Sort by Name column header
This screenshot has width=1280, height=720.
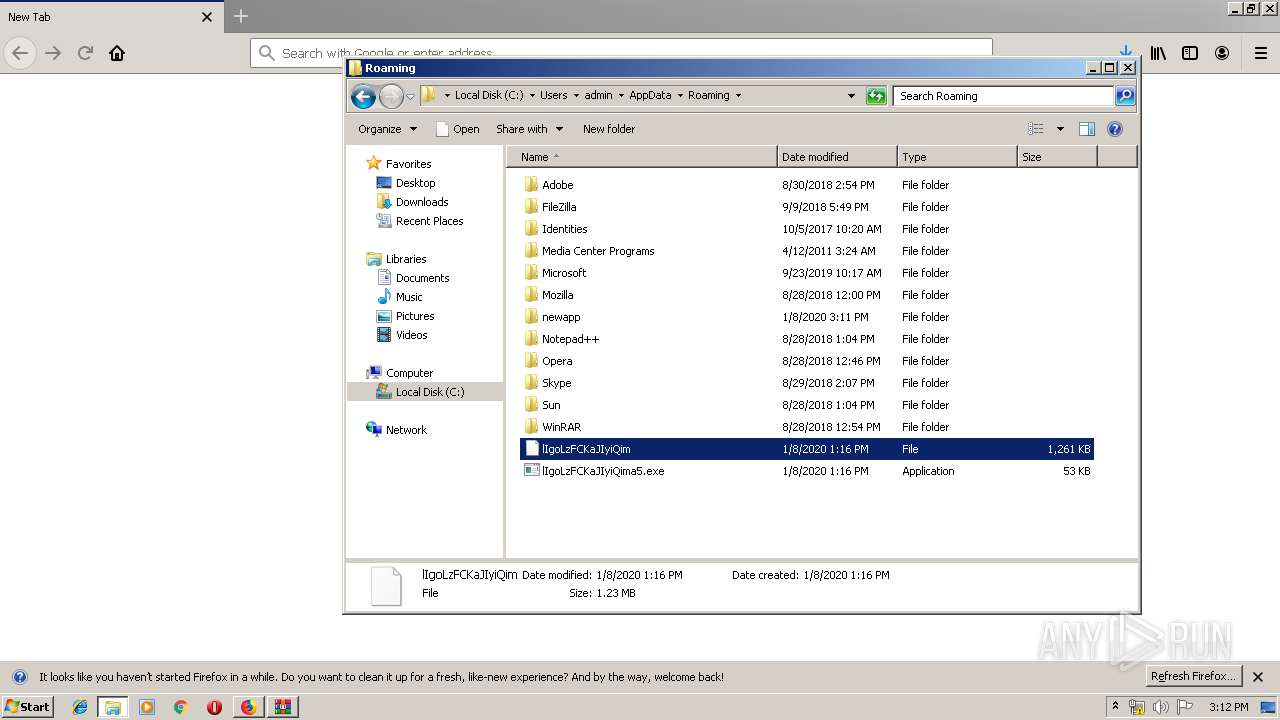pos(642,157)
